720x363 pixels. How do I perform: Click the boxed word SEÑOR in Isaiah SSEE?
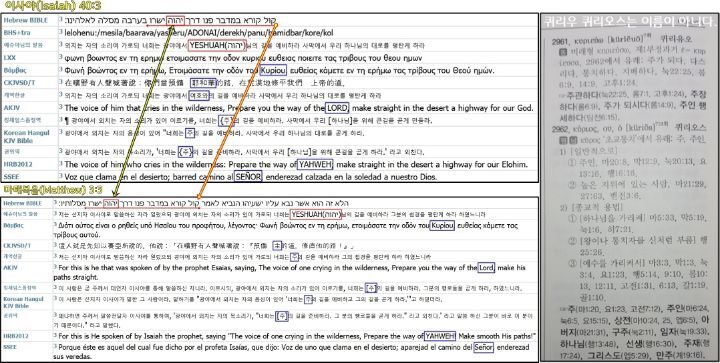[x=248, y=176]
